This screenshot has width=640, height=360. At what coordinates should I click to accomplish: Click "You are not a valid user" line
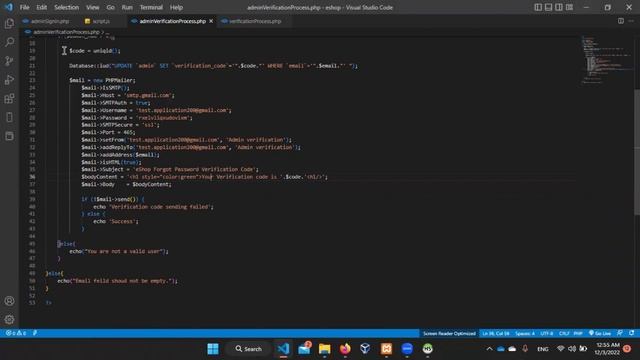pyautogui.click(x=119, y=251)
